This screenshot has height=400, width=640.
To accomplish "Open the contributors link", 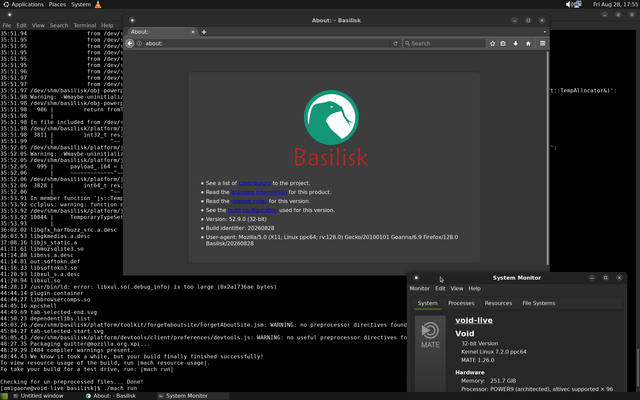I will pyautogui.click(x=255, y=183).
